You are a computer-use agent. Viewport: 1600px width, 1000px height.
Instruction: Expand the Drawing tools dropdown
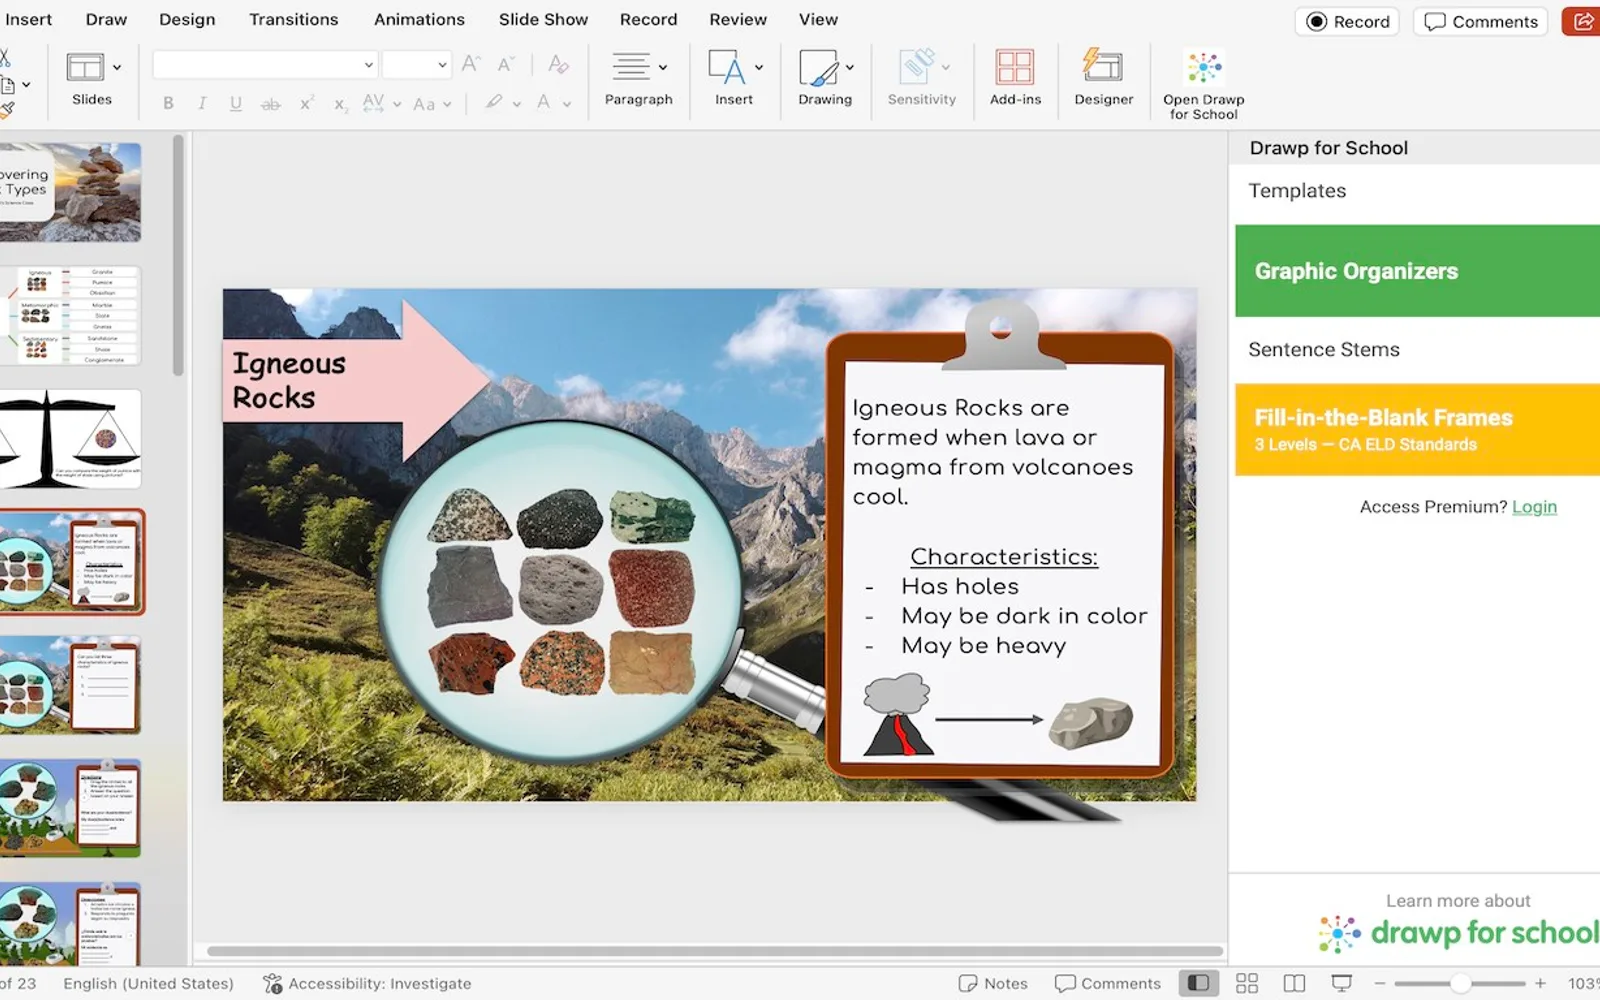pos(850,68)
